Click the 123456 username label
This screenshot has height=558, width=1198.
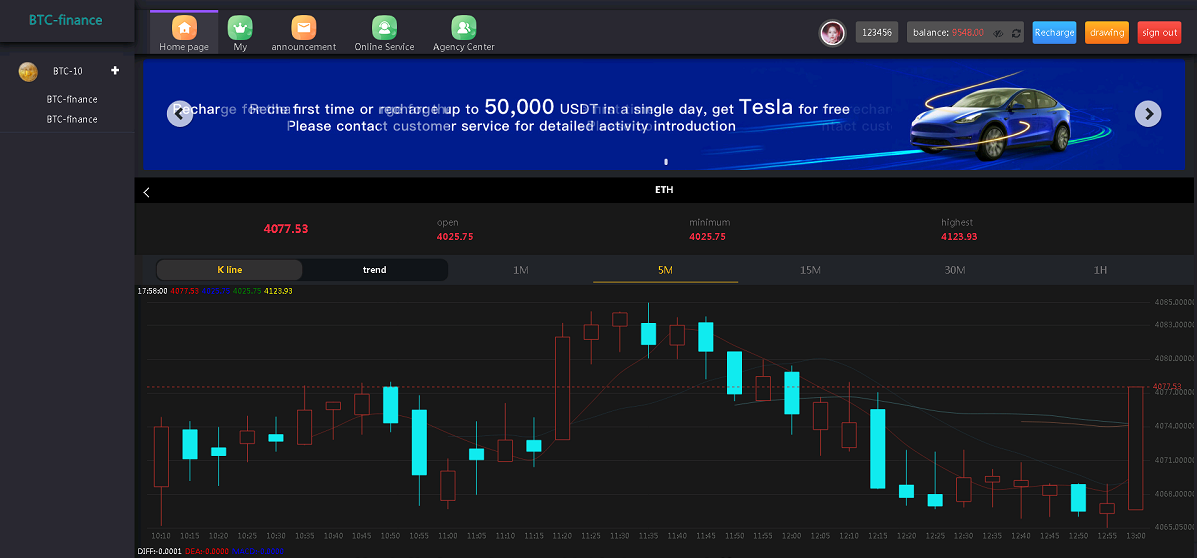(876, 32)
